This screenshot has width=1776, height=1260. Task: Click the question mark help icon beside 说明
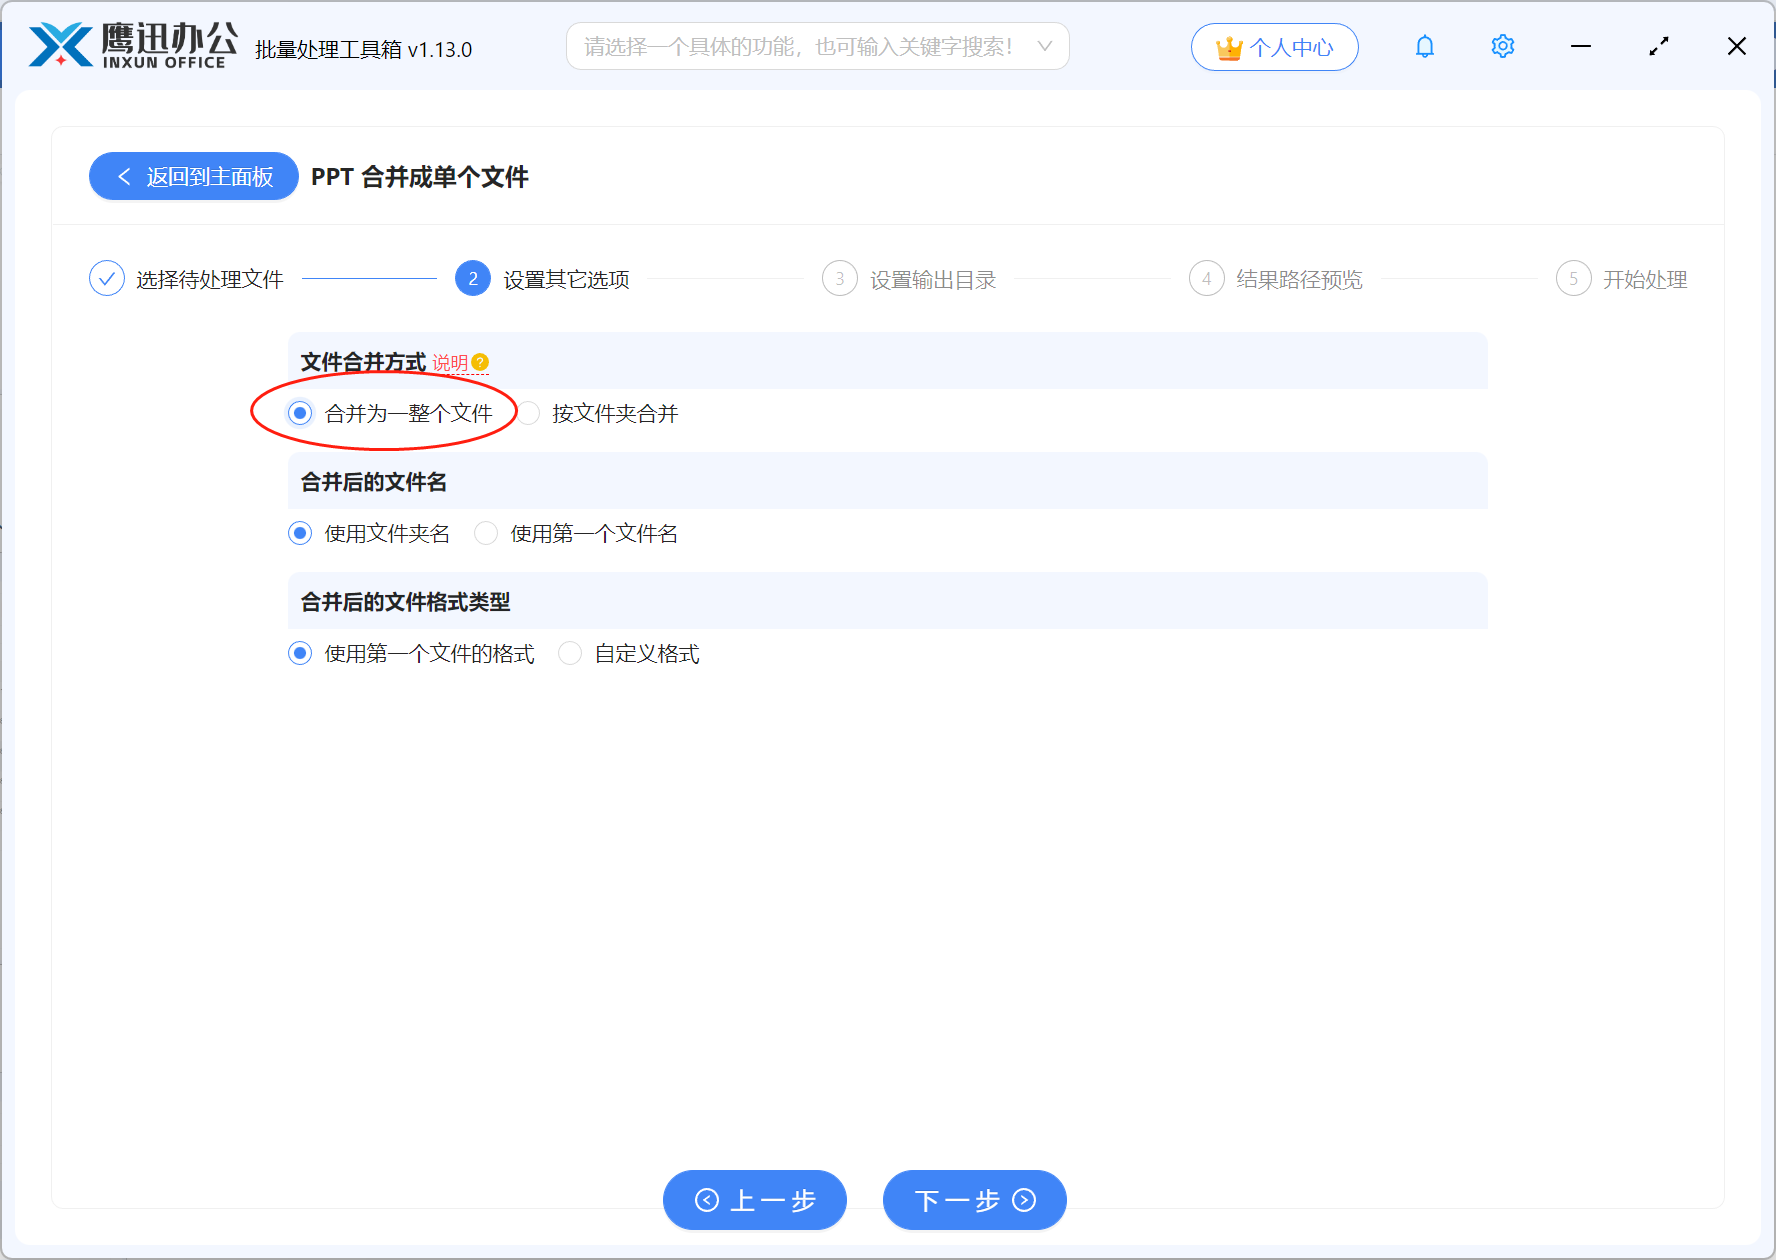pos(481,362)
